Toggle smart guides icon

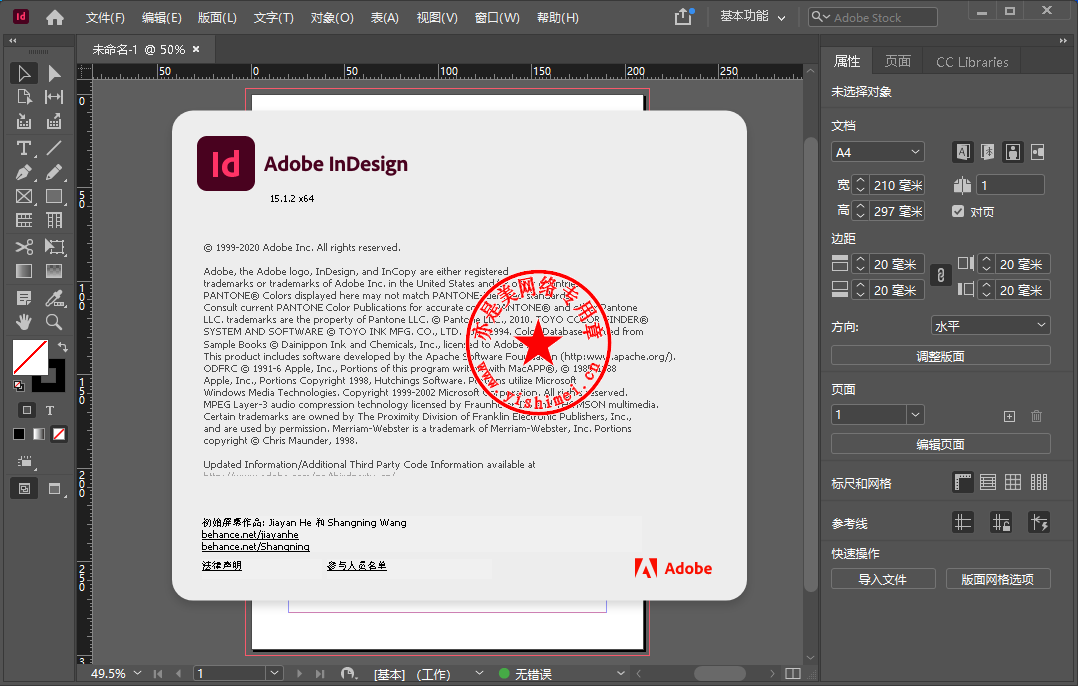coord(1039,523)
